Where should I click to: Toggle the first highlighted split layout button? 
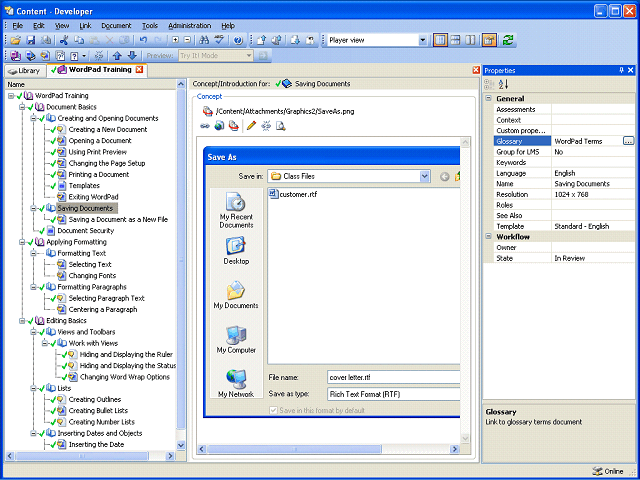tap(440, 40)
